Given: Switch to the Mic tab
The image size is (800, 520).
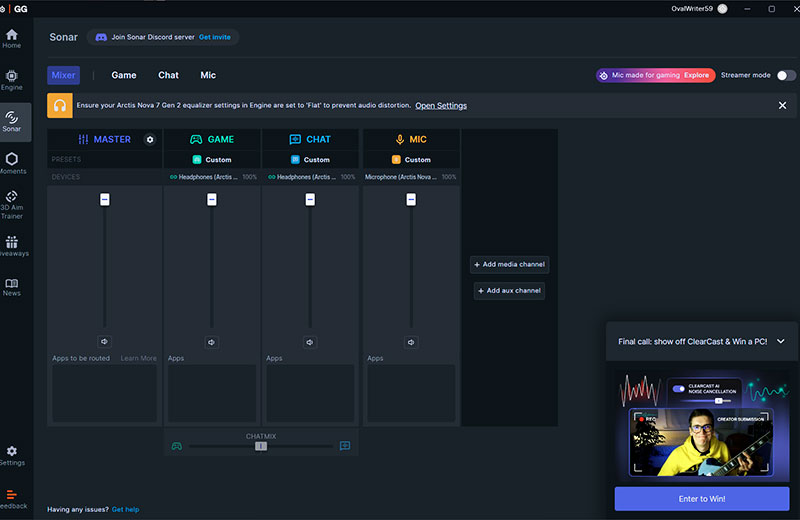Looking at the screenshot, I should coord(208,75).
